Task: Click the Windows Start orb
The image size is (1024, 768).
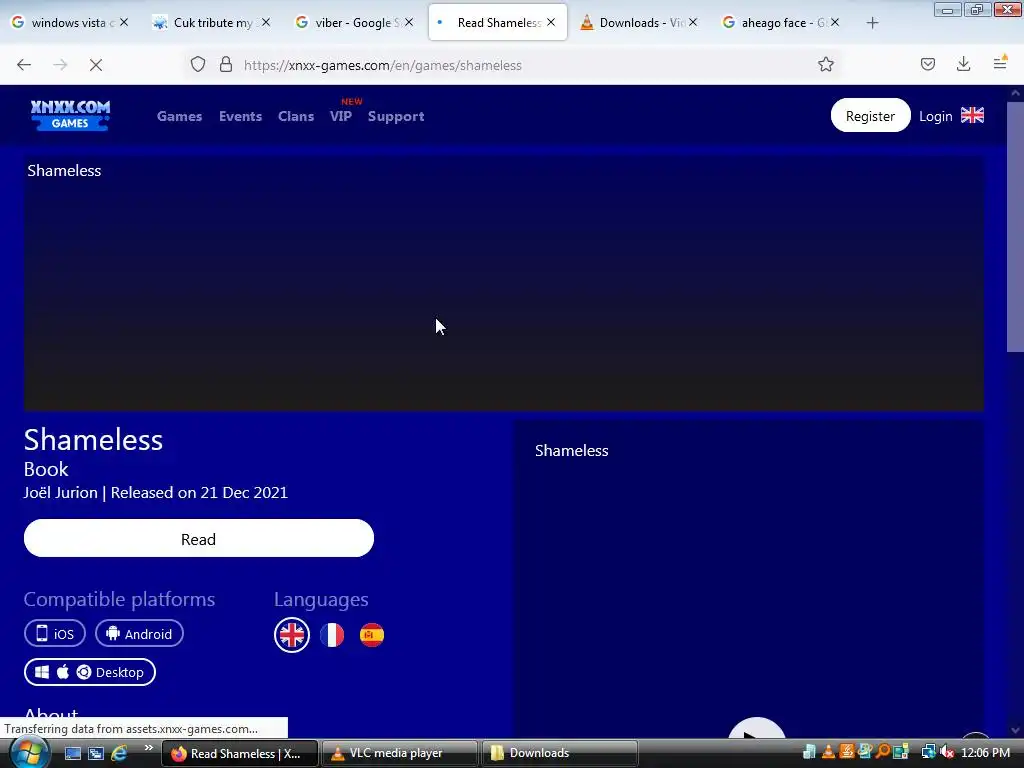Action: (27, 753)
